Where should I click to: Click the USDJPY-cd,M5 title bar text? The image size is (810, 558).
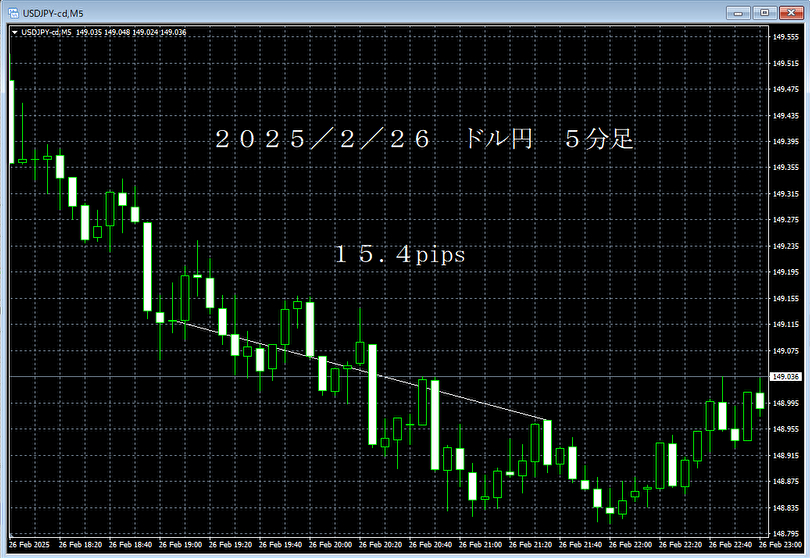coord(53,13)
